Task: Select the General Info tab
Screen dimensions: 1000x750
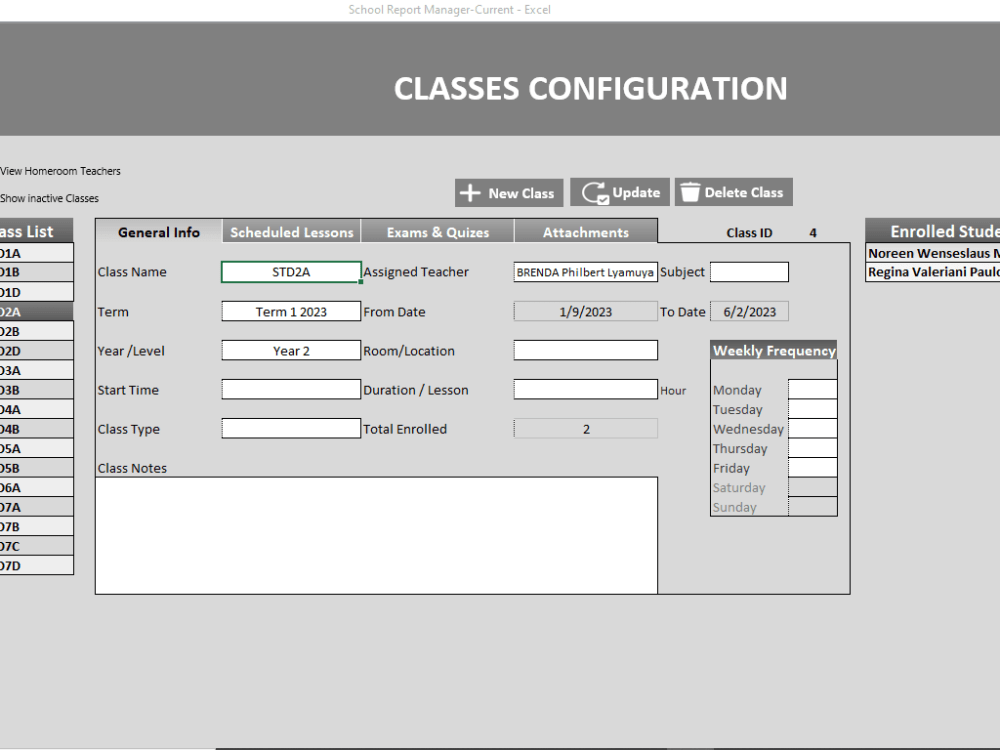Action: (x=157, y=231)
